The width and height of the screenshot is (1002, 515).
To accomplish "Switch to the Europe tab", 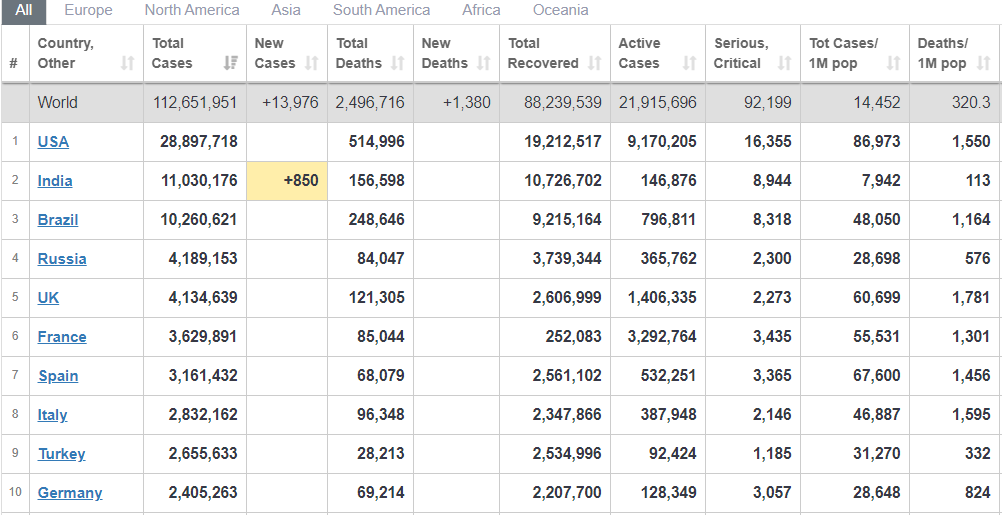I will pyautogui.click(x=88, y=10).
